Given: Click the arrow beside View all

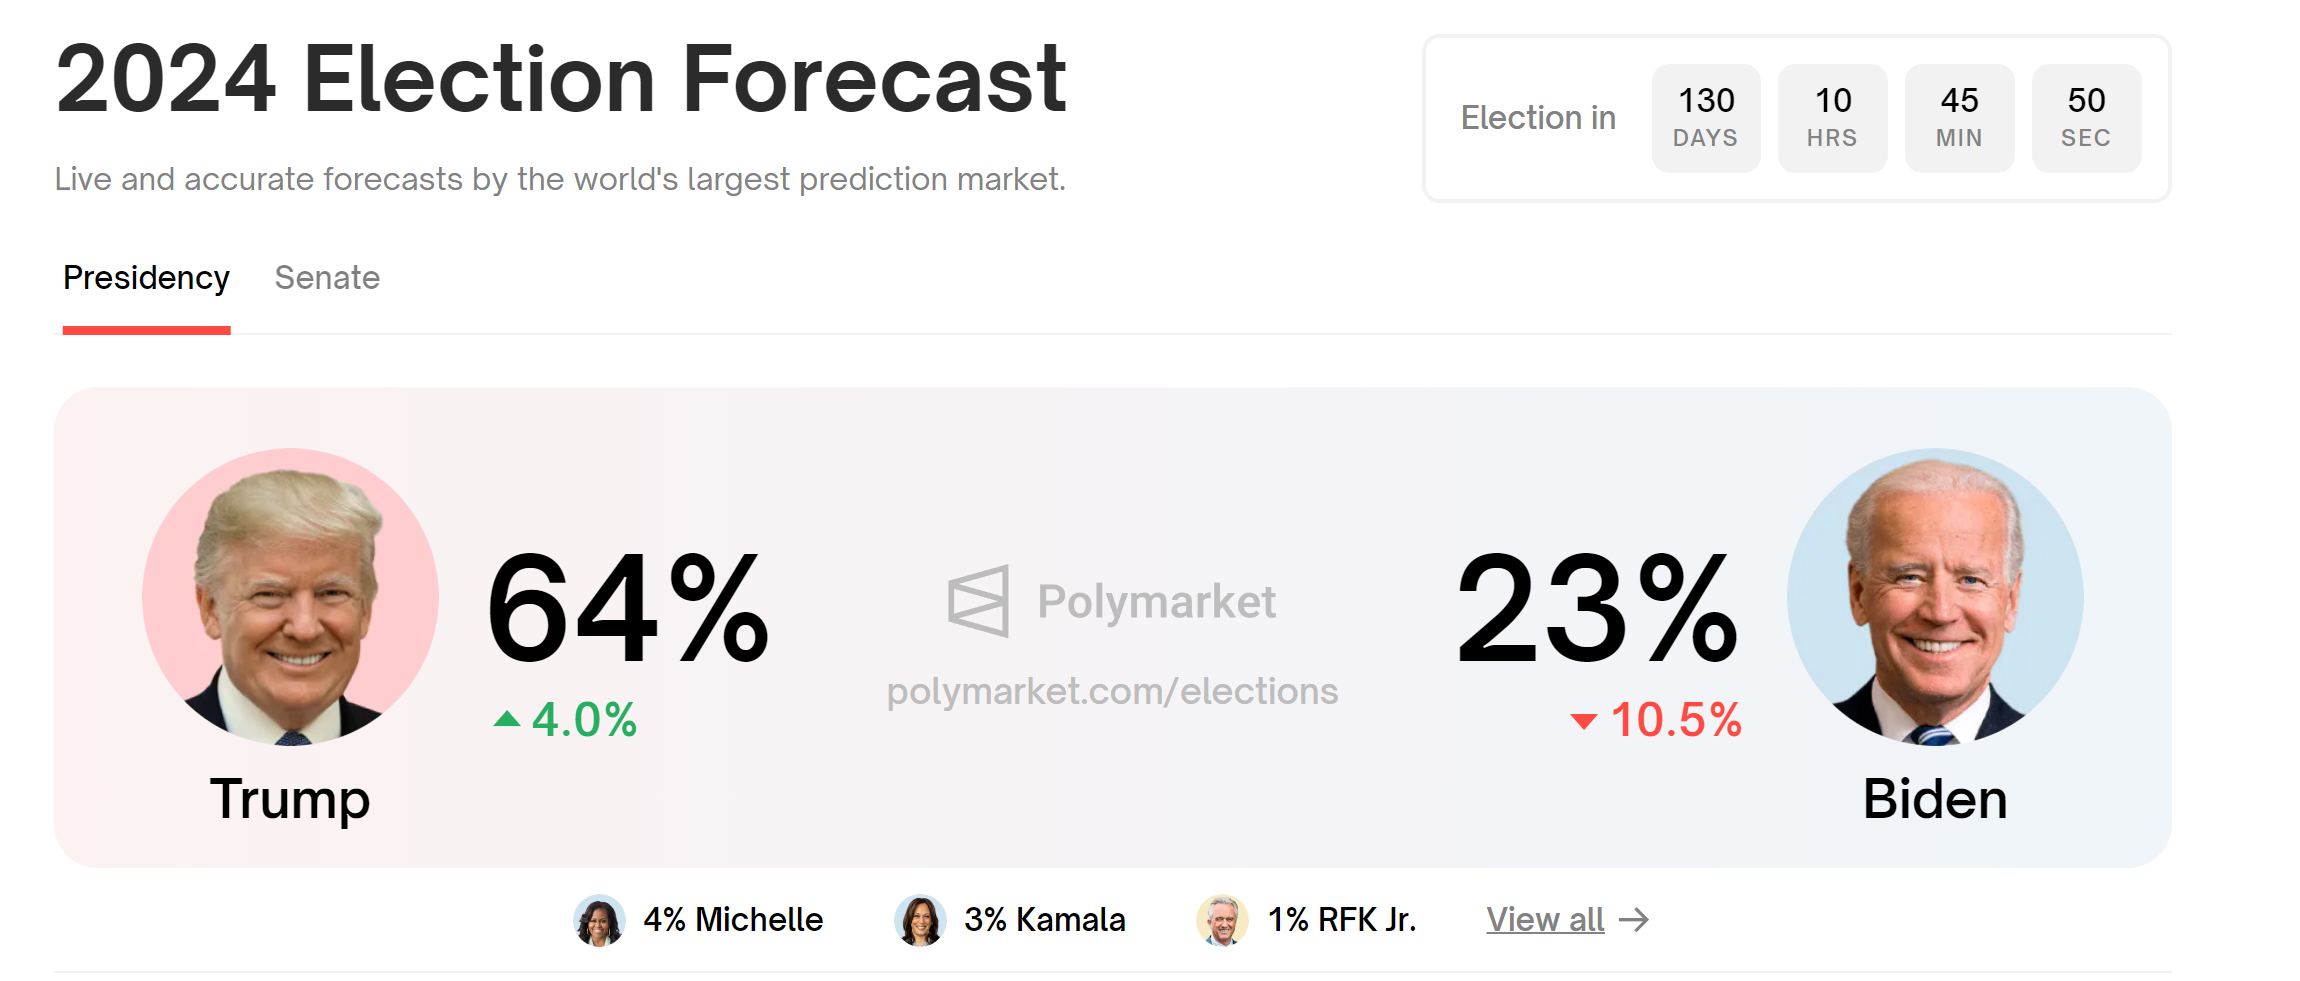Looking at the screenshot, I should tap(1634, 920).
